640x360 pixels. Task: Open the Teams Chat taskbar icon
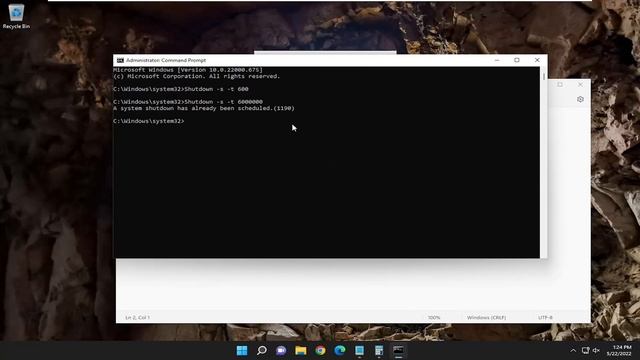281,351
